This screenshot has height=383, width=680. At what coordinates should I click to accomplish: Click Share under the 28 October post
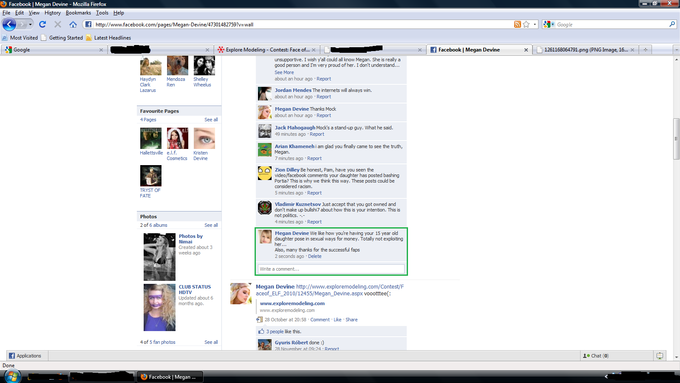click(x=352, y=320)
